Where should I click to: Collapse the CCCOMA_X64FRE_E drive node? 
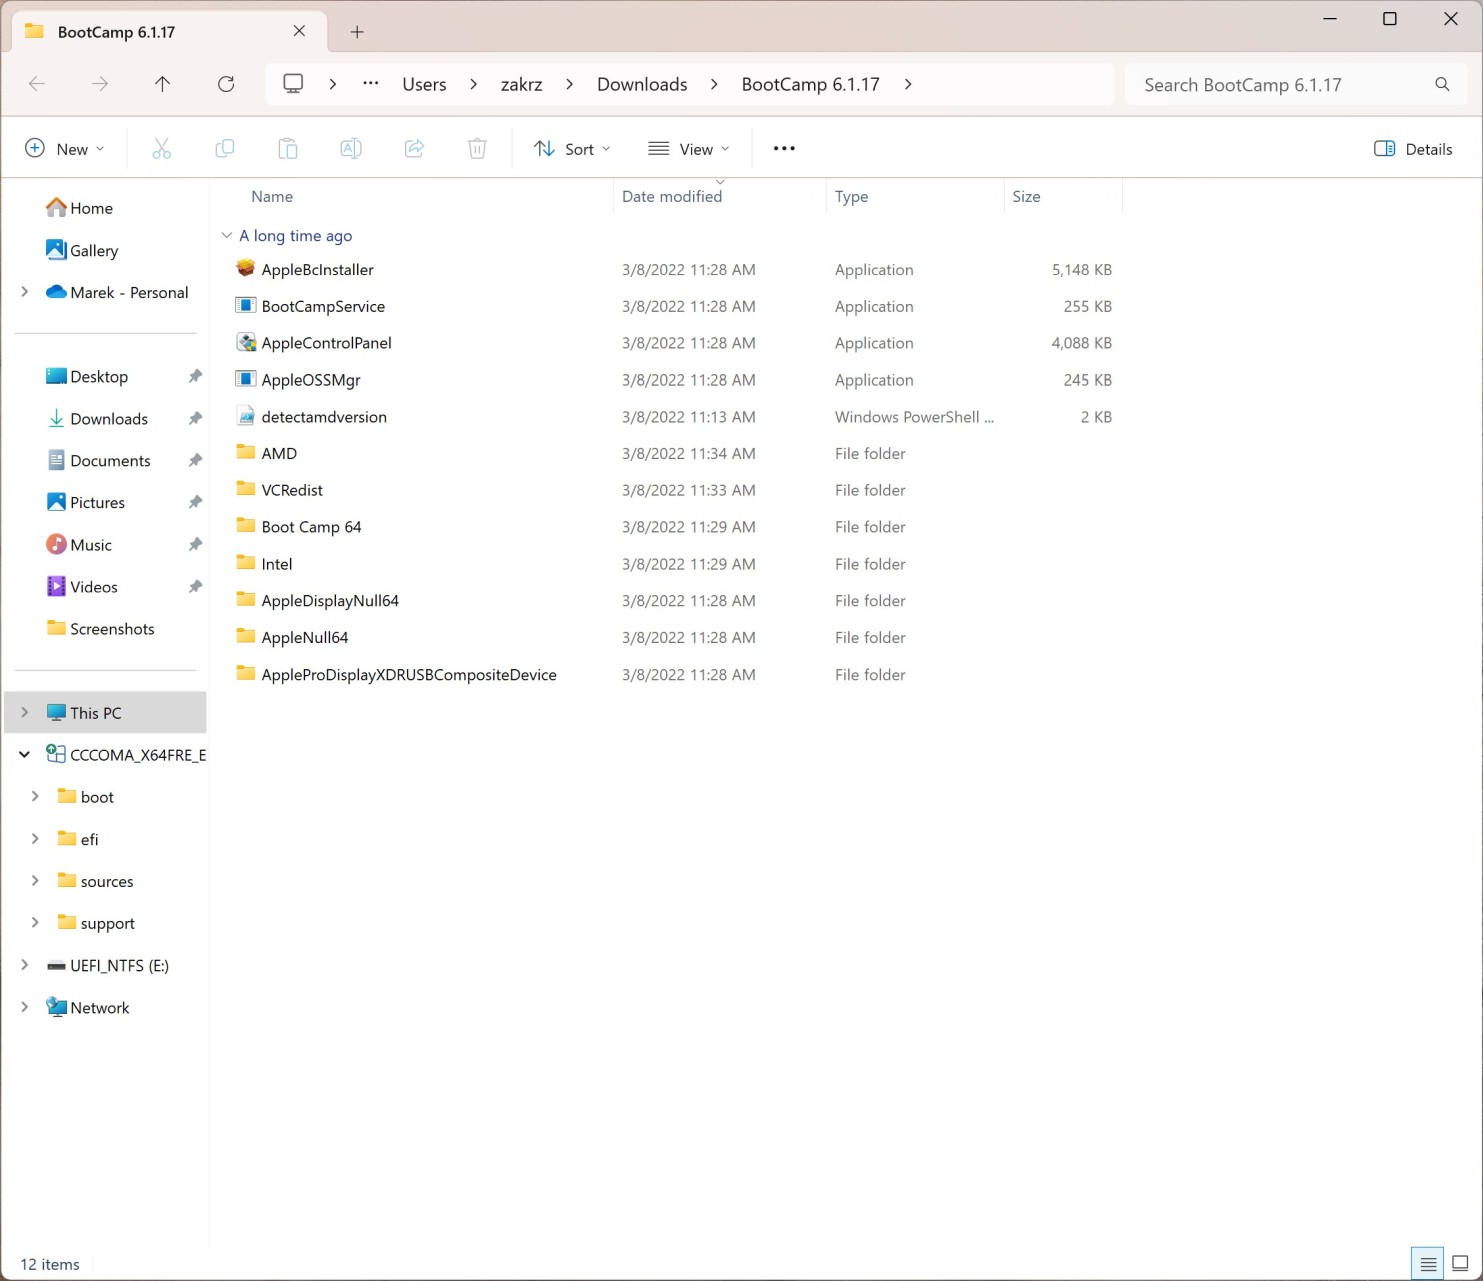coord(25,754)
